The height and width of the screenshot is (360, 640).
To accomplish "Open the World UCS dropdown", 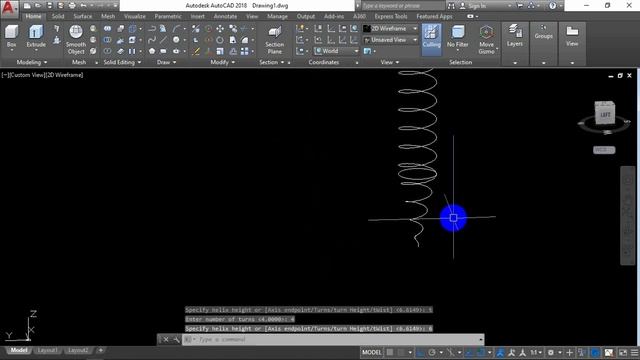I will [336, 51].
